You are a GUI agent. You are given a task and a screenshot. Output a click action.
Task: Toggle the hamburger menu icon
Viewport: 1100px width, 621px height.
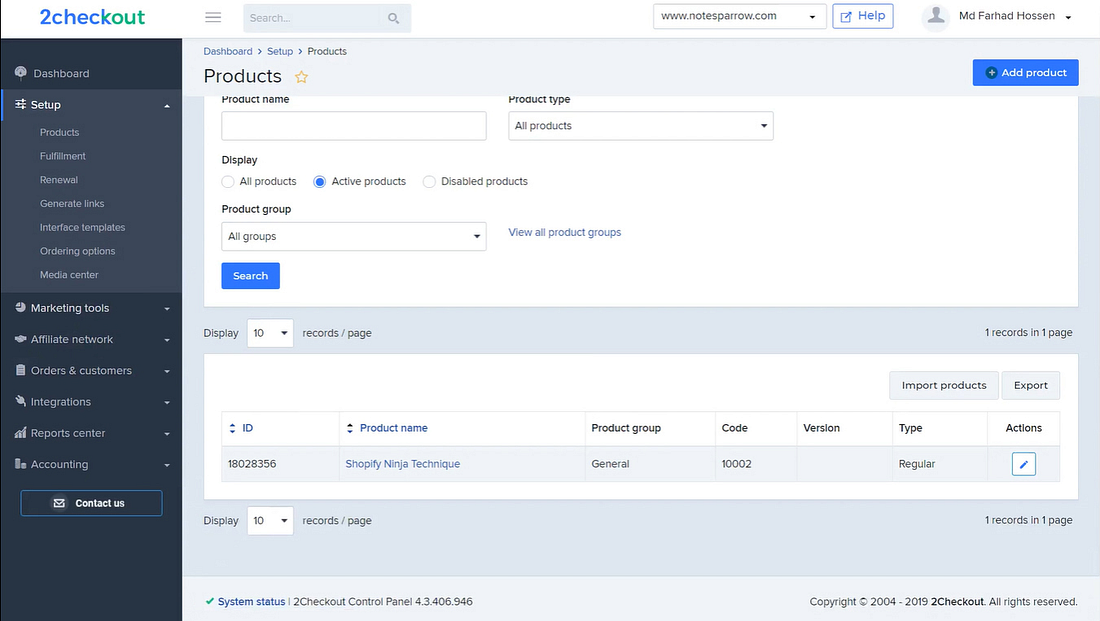[x=213, y=17]
